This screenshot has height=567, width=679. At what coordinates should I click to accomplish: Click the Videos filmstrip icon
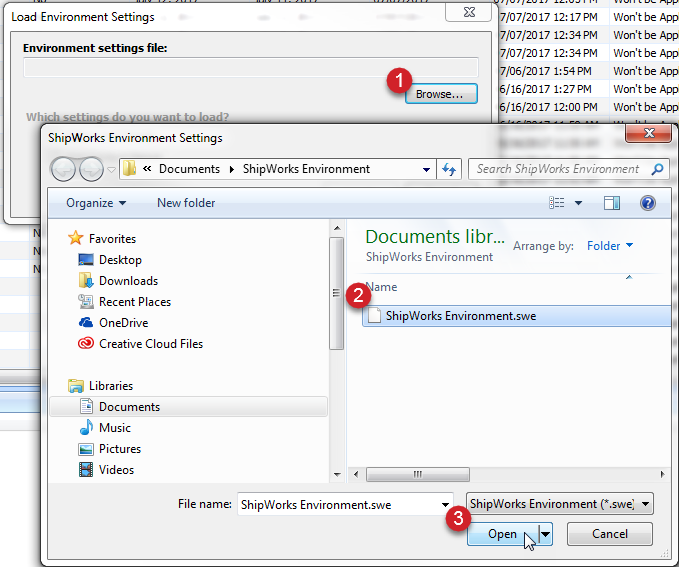pyautogui.click(x=86, y=470)
